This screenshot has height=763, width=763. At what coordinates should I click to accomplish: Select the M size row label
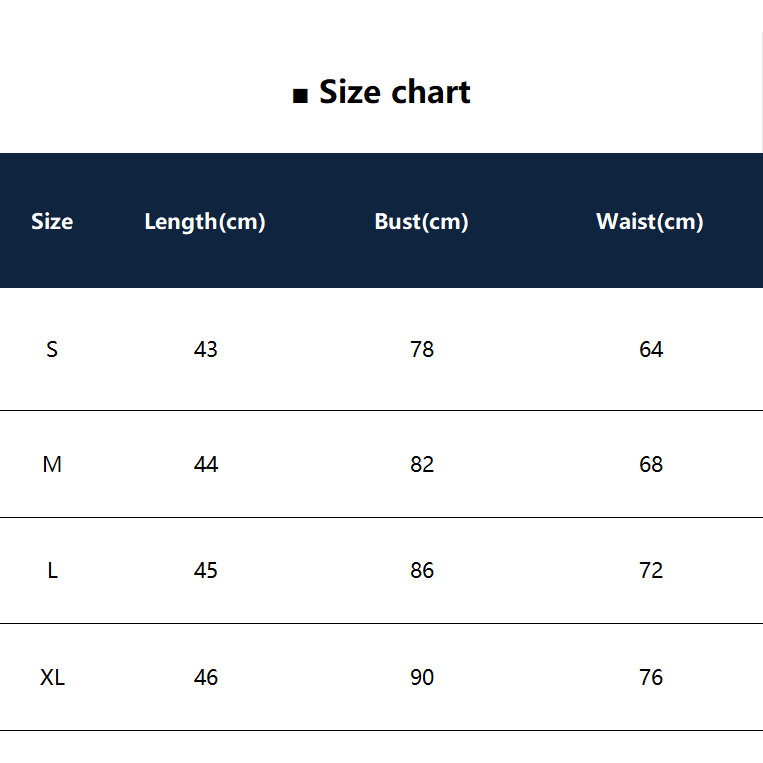pyautogui.click(x=52, y=464)
